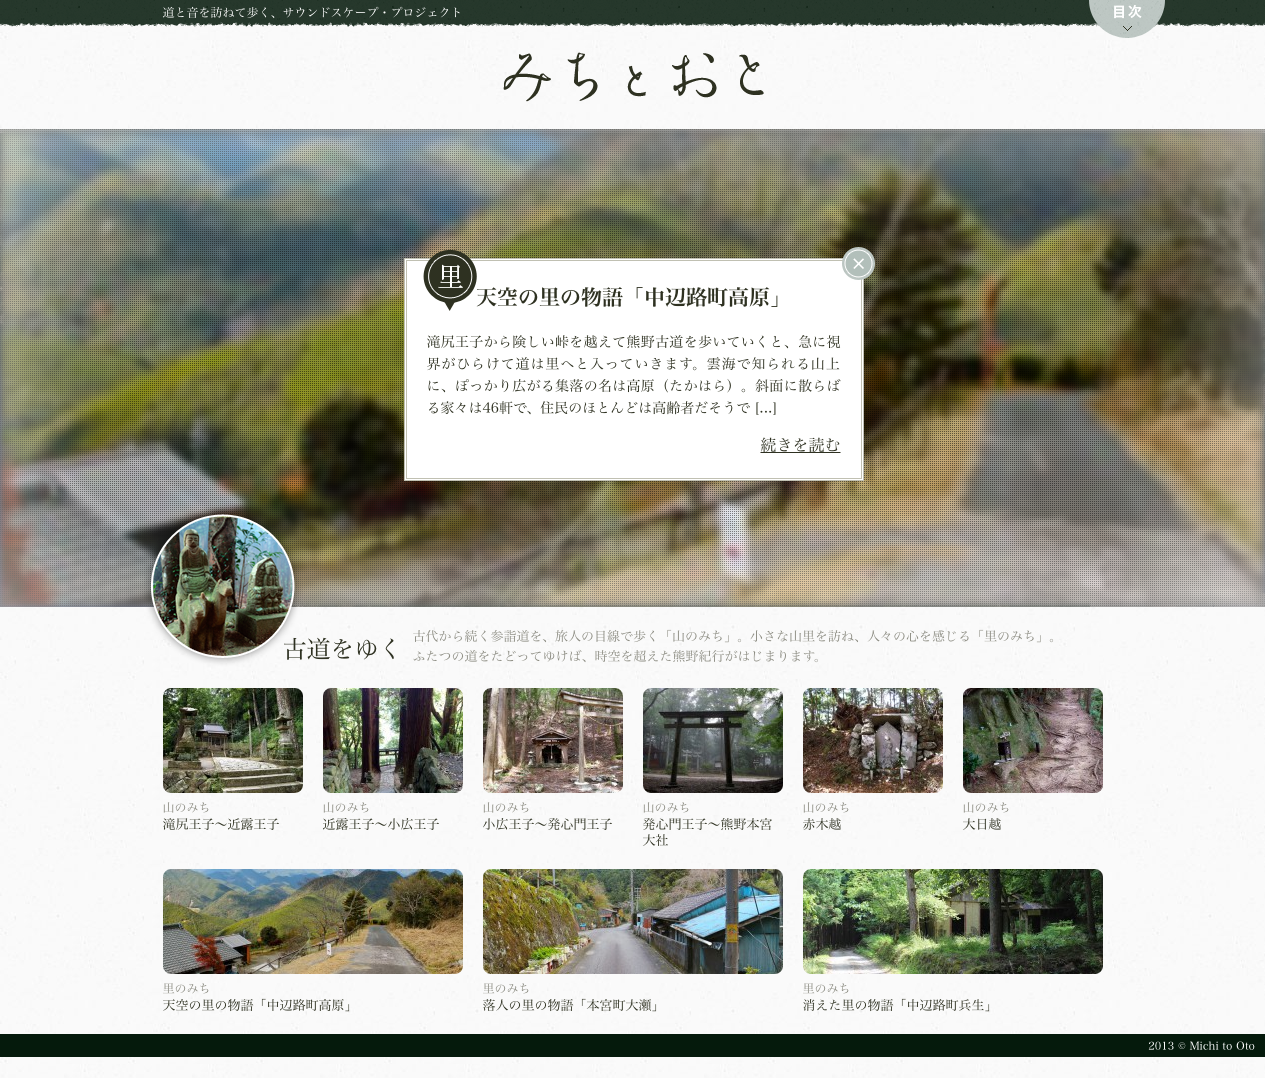
Task: Open the 小広王子〜発心門王子 thumbnail
Action: coord(553,740)
